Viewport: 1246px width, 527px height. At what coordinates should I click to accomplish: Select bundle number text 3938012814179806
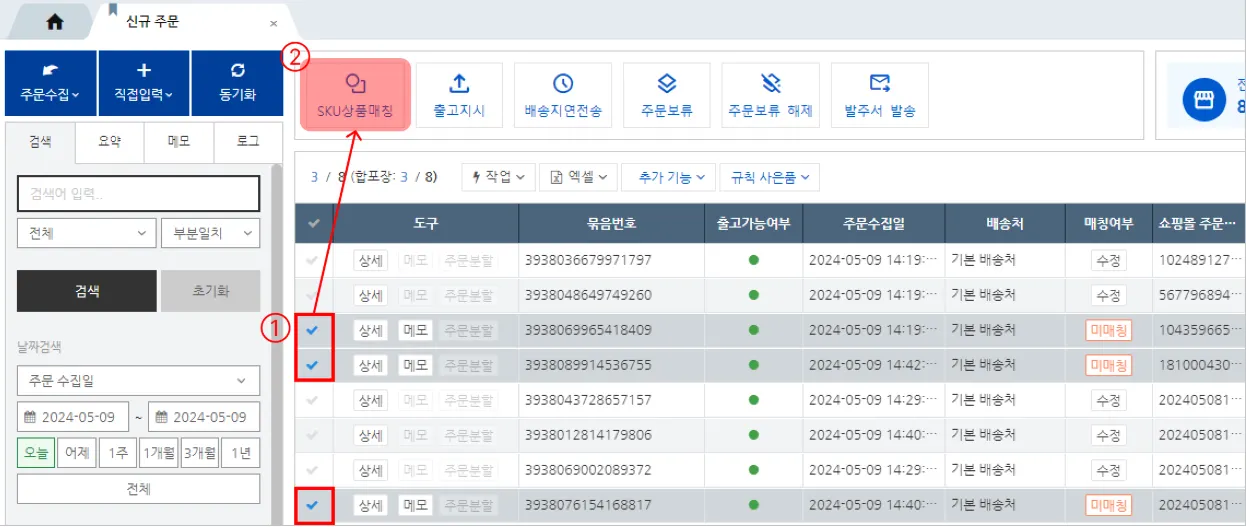[x=588, y=435]
